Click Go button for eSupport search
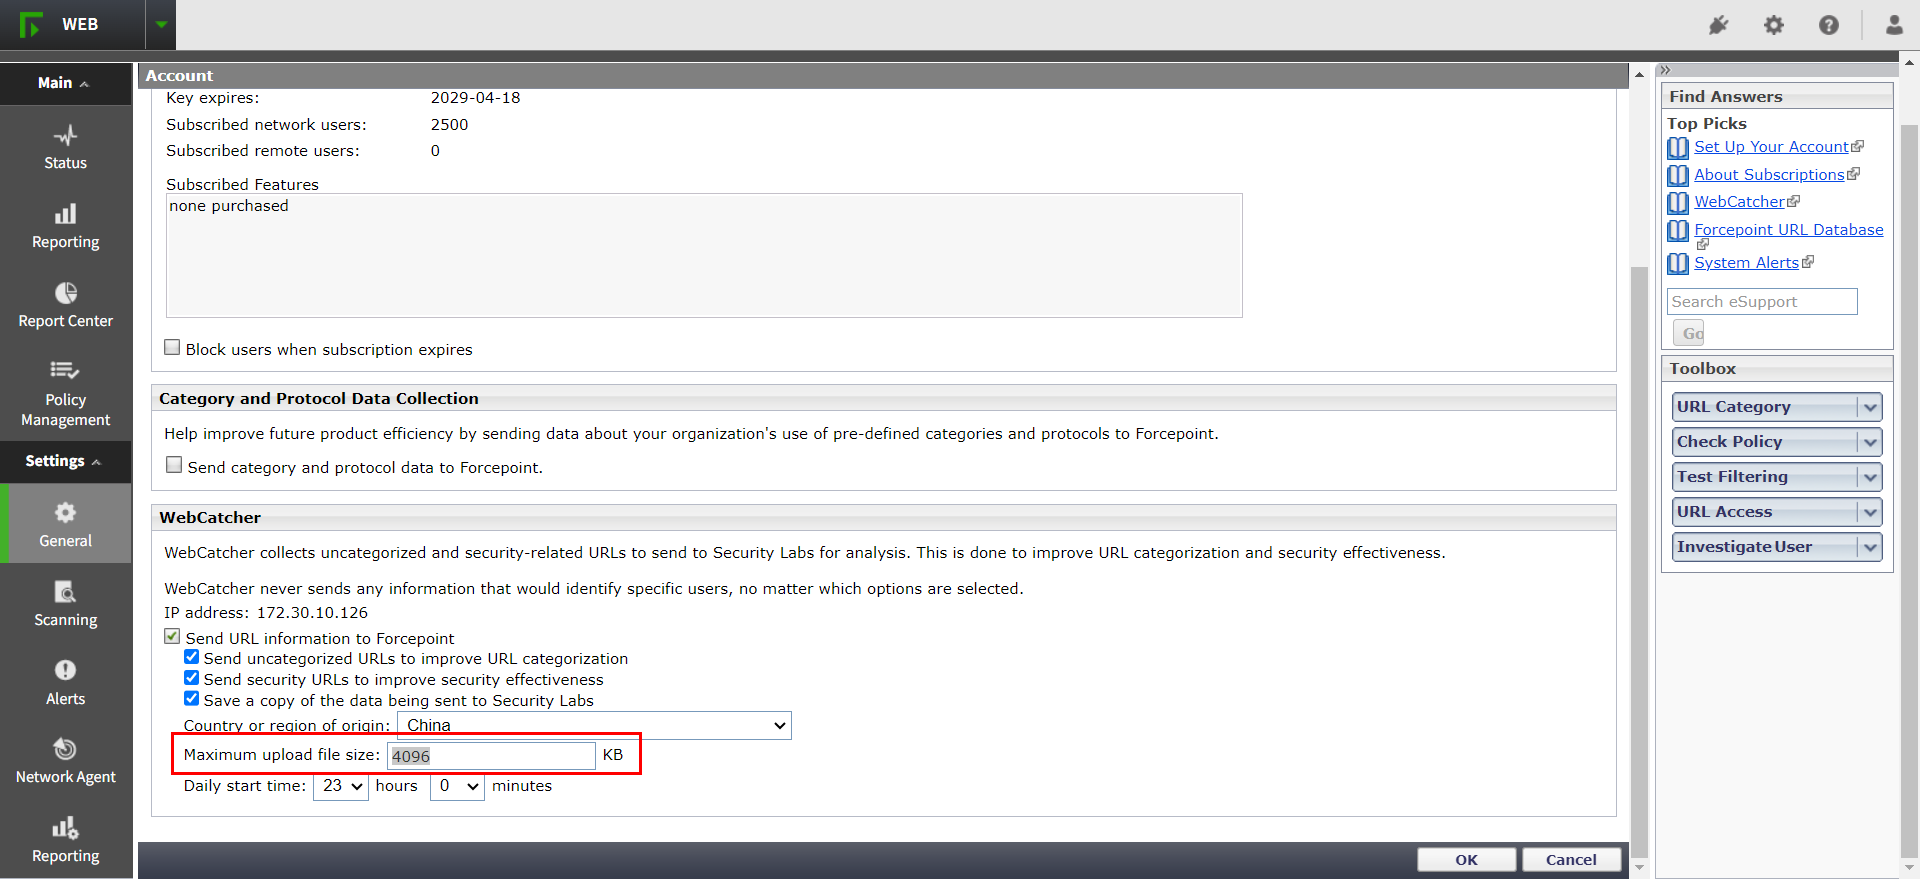The width and height of the screenshot is (1920, 879). 1689,333
